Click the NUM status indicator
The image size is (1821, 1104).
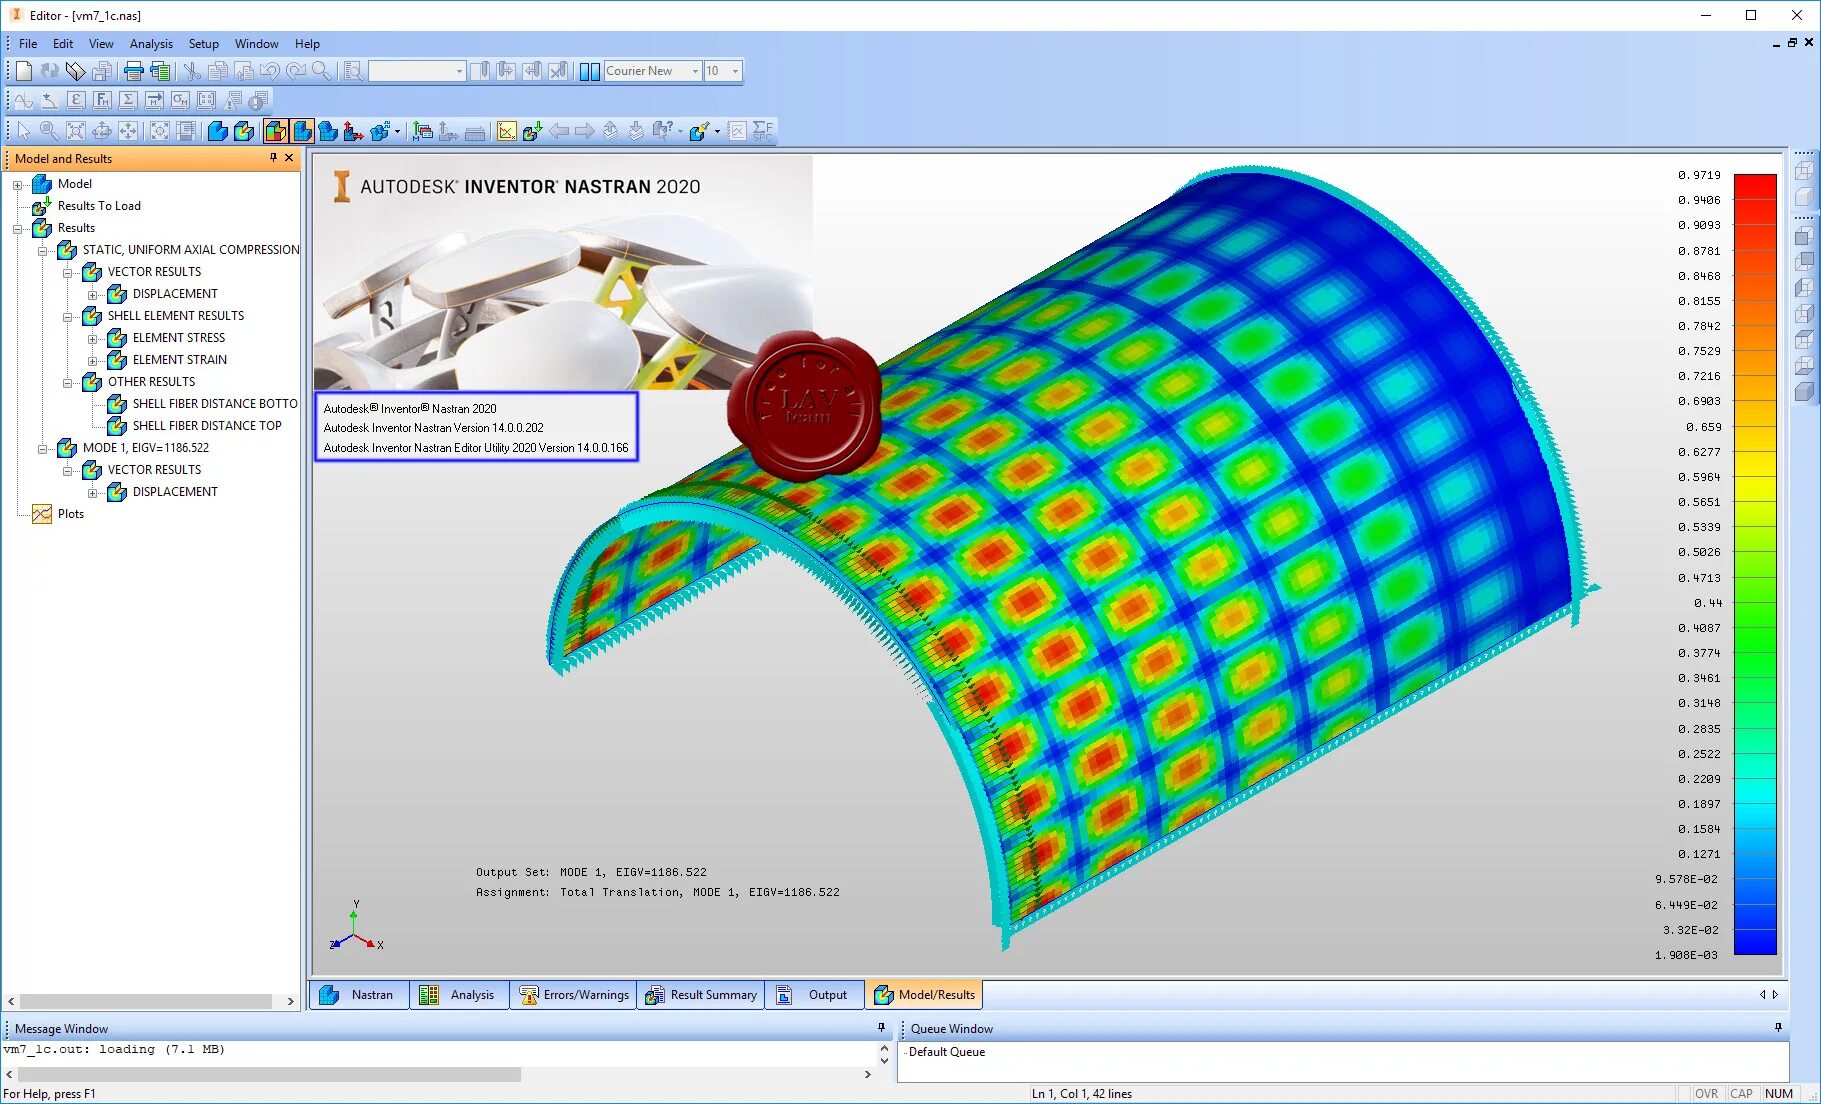point(1779,1094)
